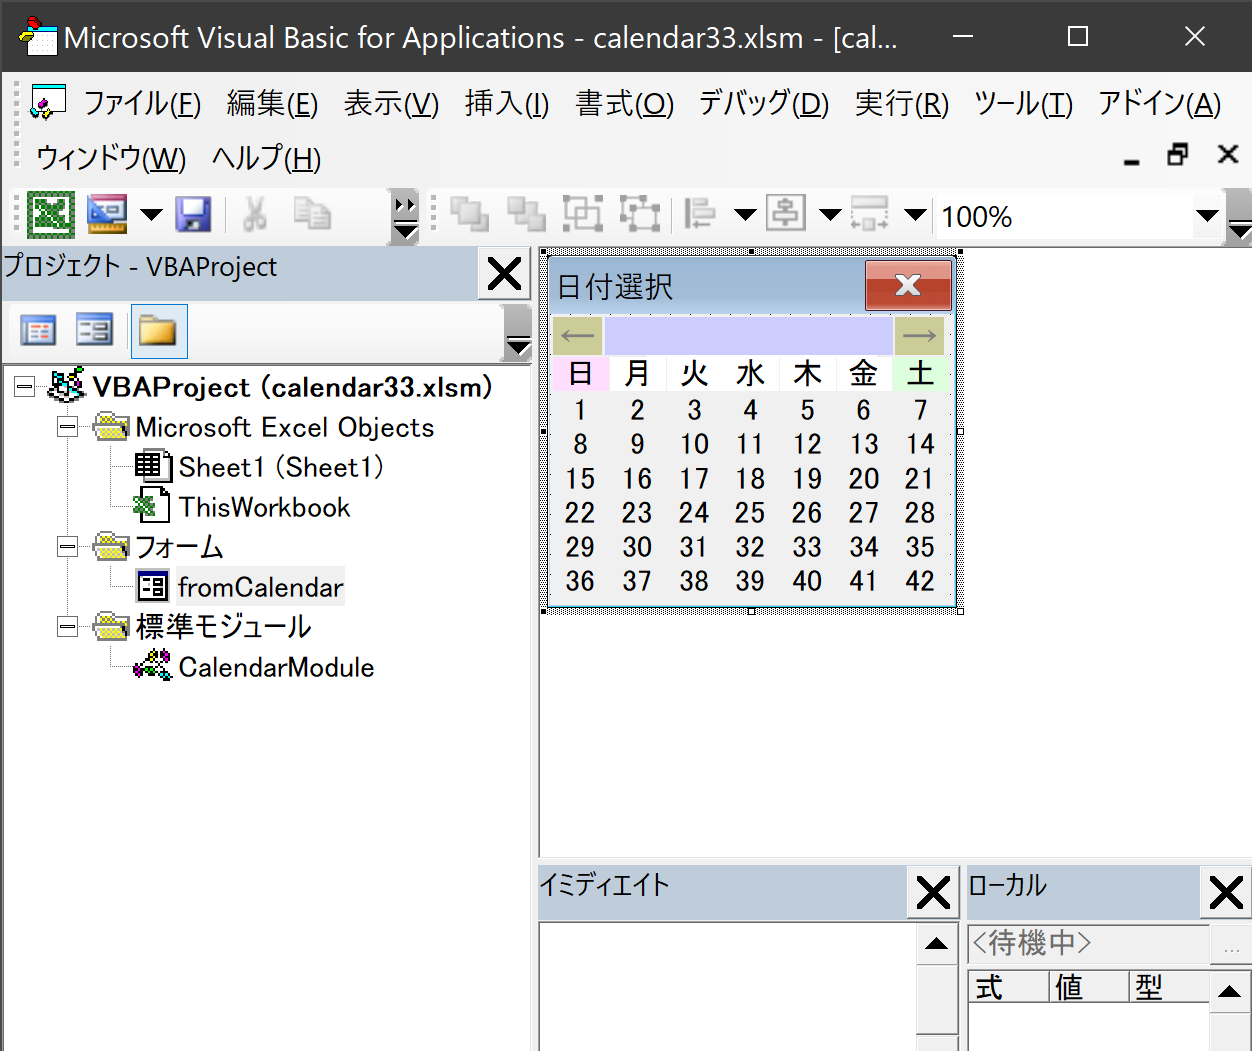
Task: Click the Ungroup controls icon
Action: point(640,214)
